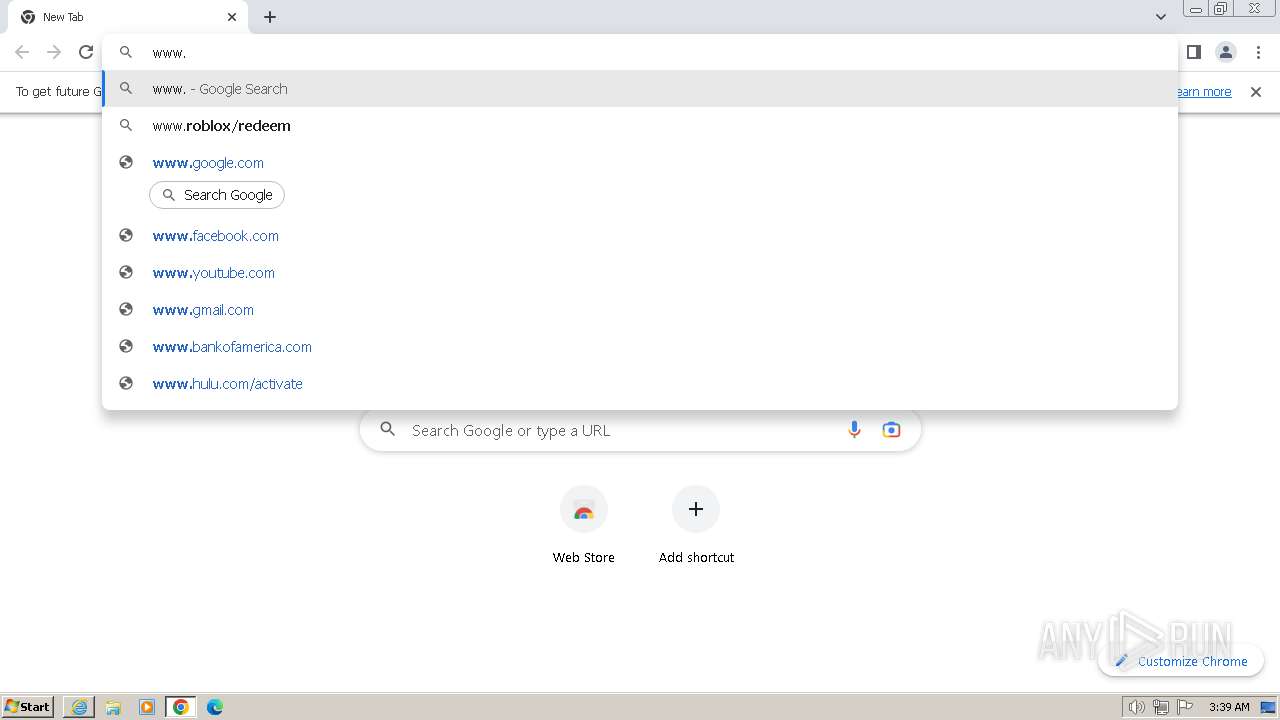This screenshot has width=1280, height=720.
Task: Open Google Lens image search camera icon
Action: 891,430
